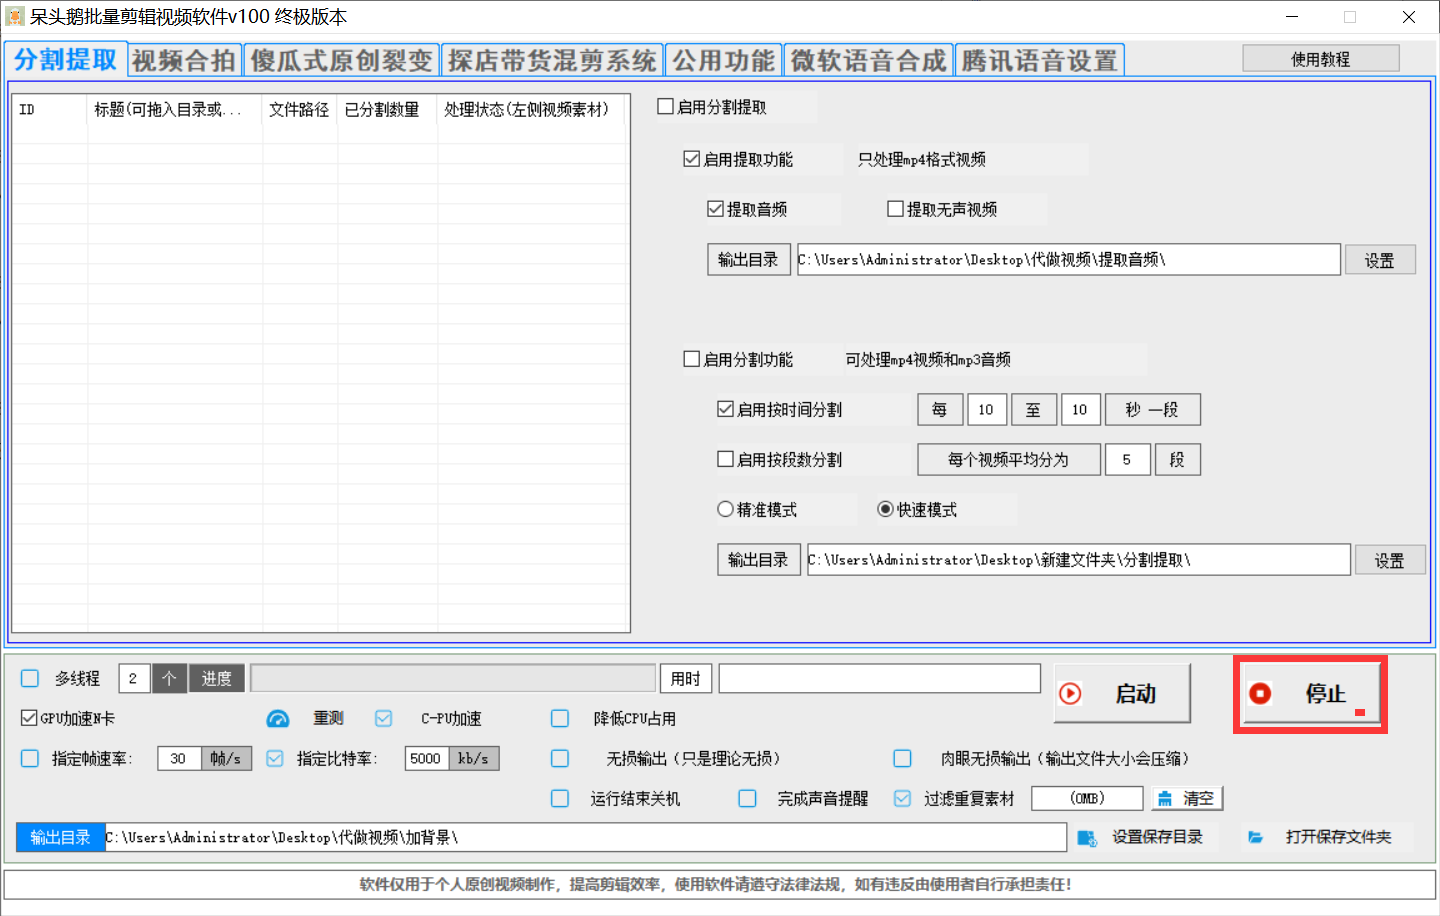
Task: Click the segment count field showing 5
Action: pyautogui.click(x=1127, y=459)
